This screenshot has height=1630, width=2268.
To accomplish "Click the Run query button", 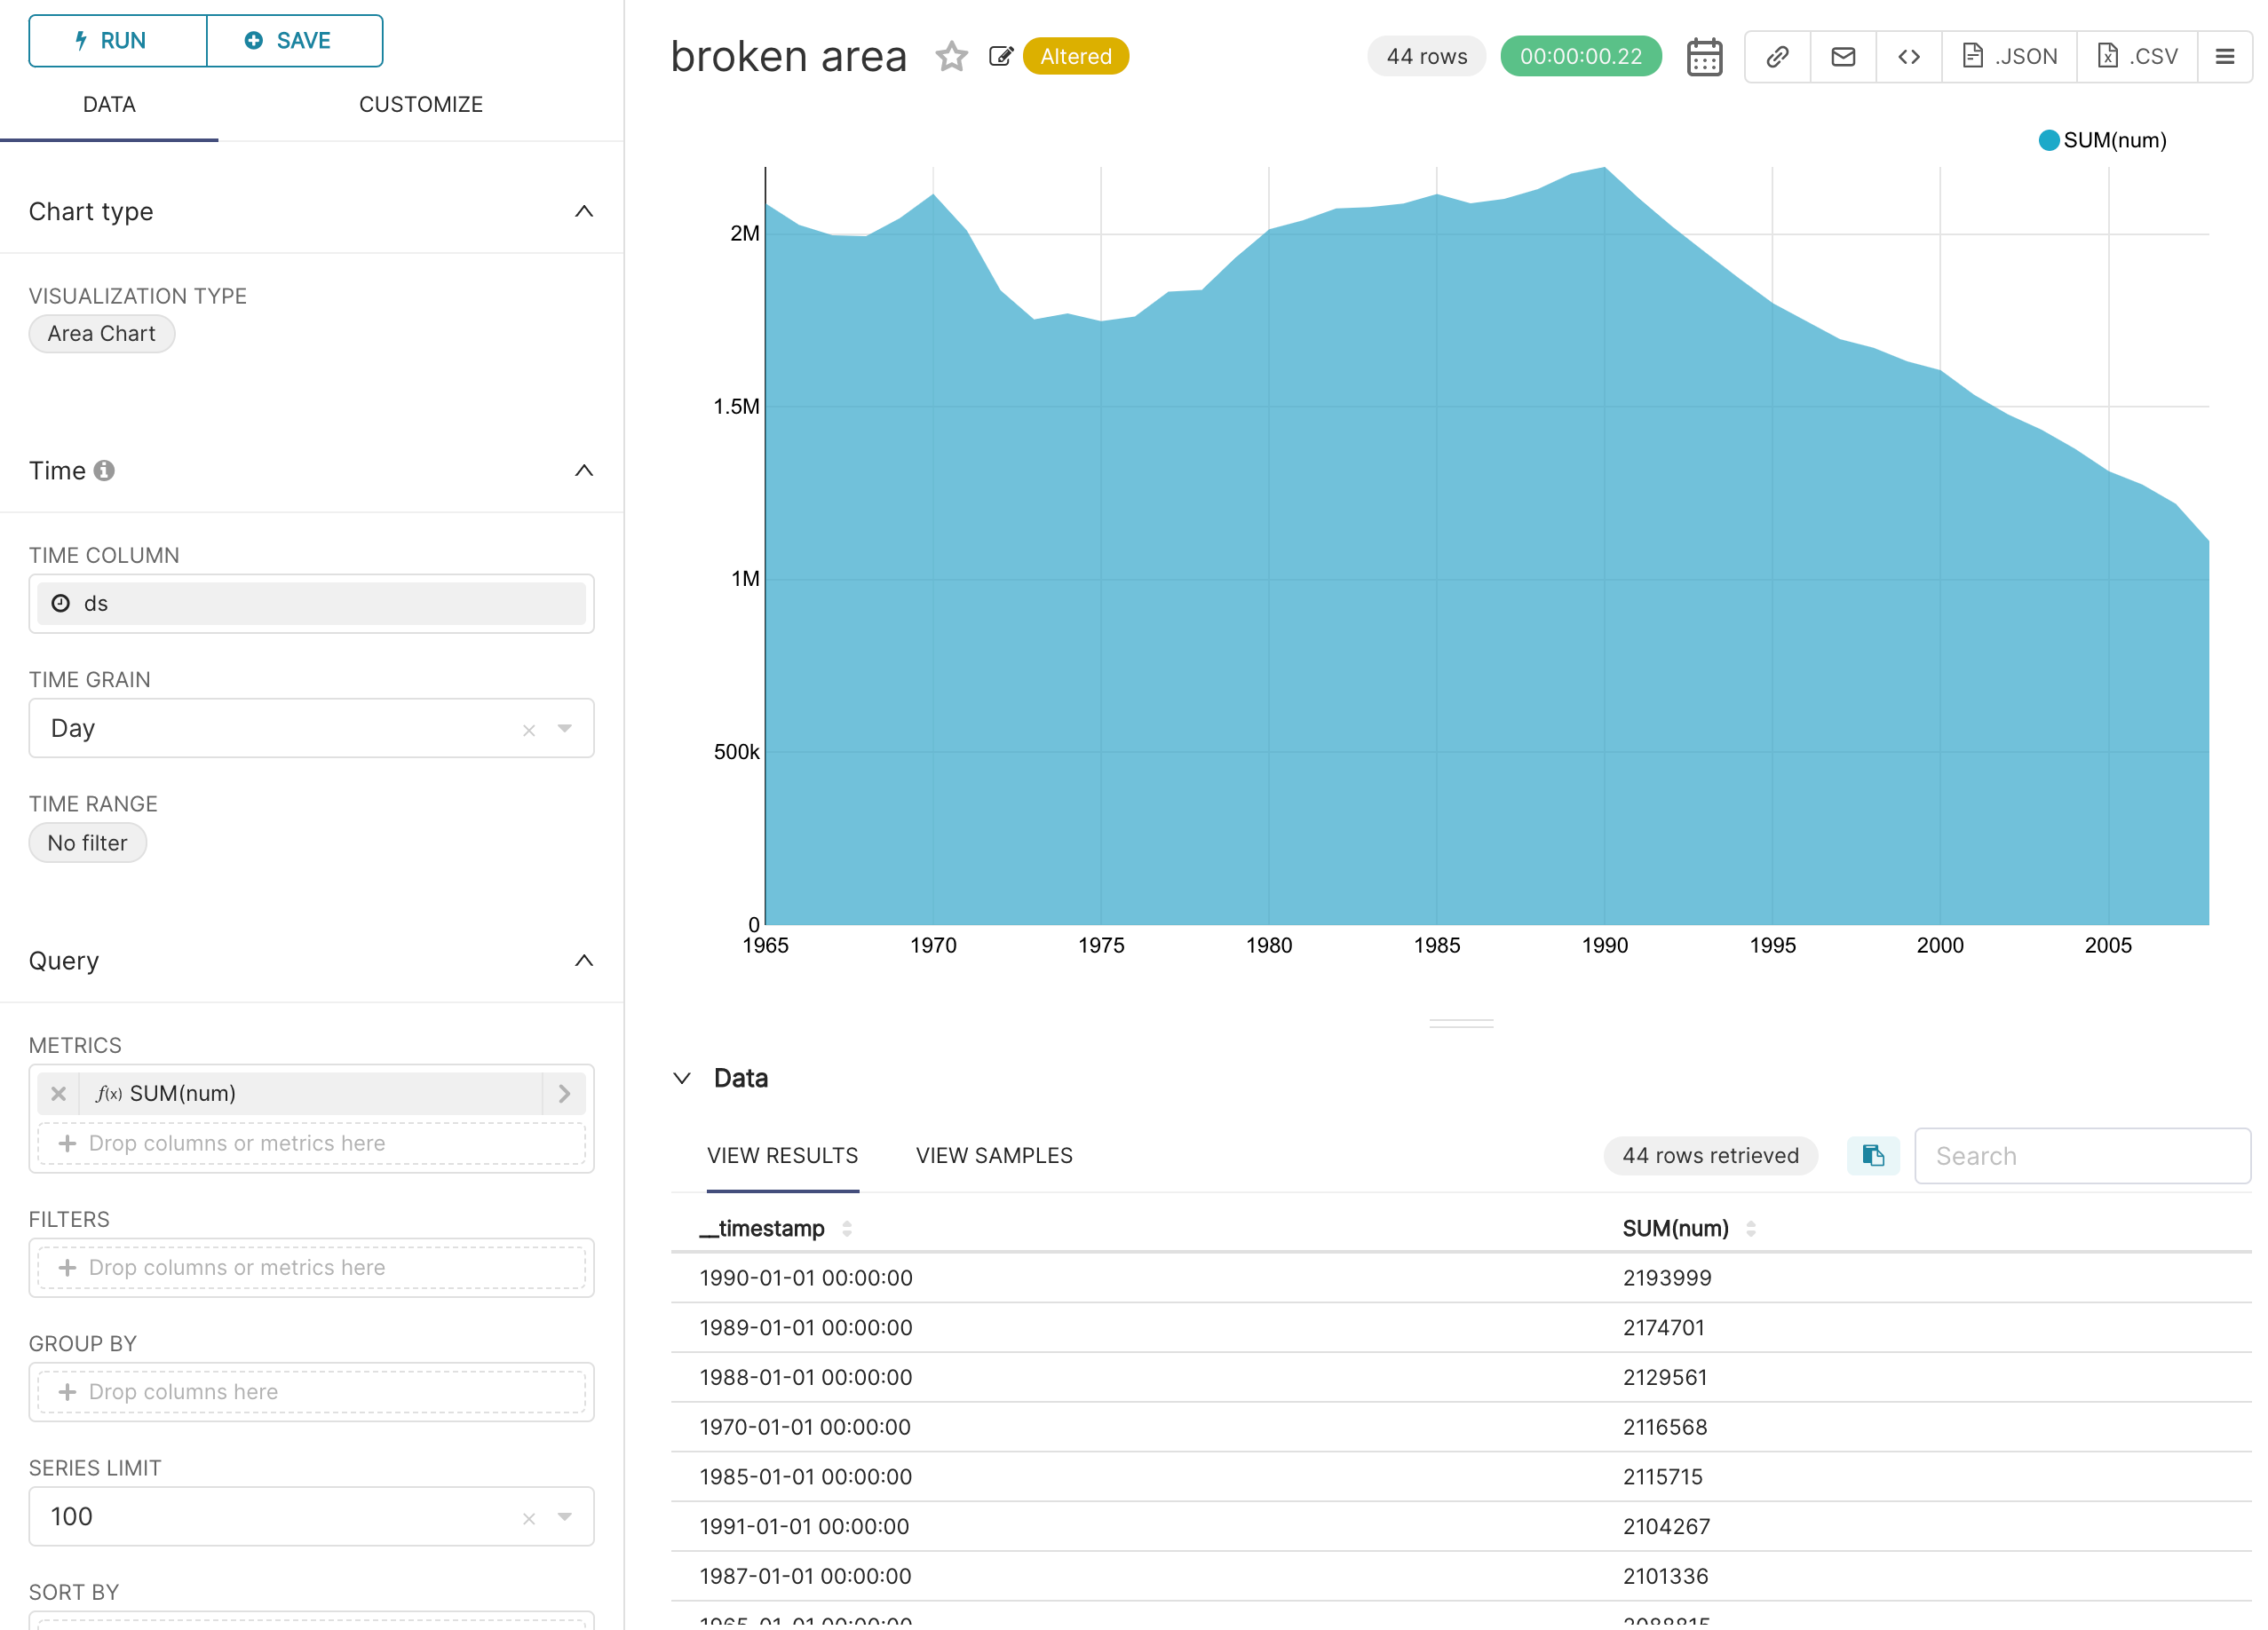I will (x=117, y=41).
